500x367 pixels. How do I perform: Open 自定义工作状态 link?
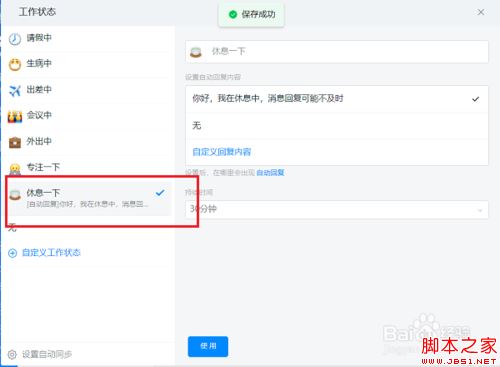(51, 253)
